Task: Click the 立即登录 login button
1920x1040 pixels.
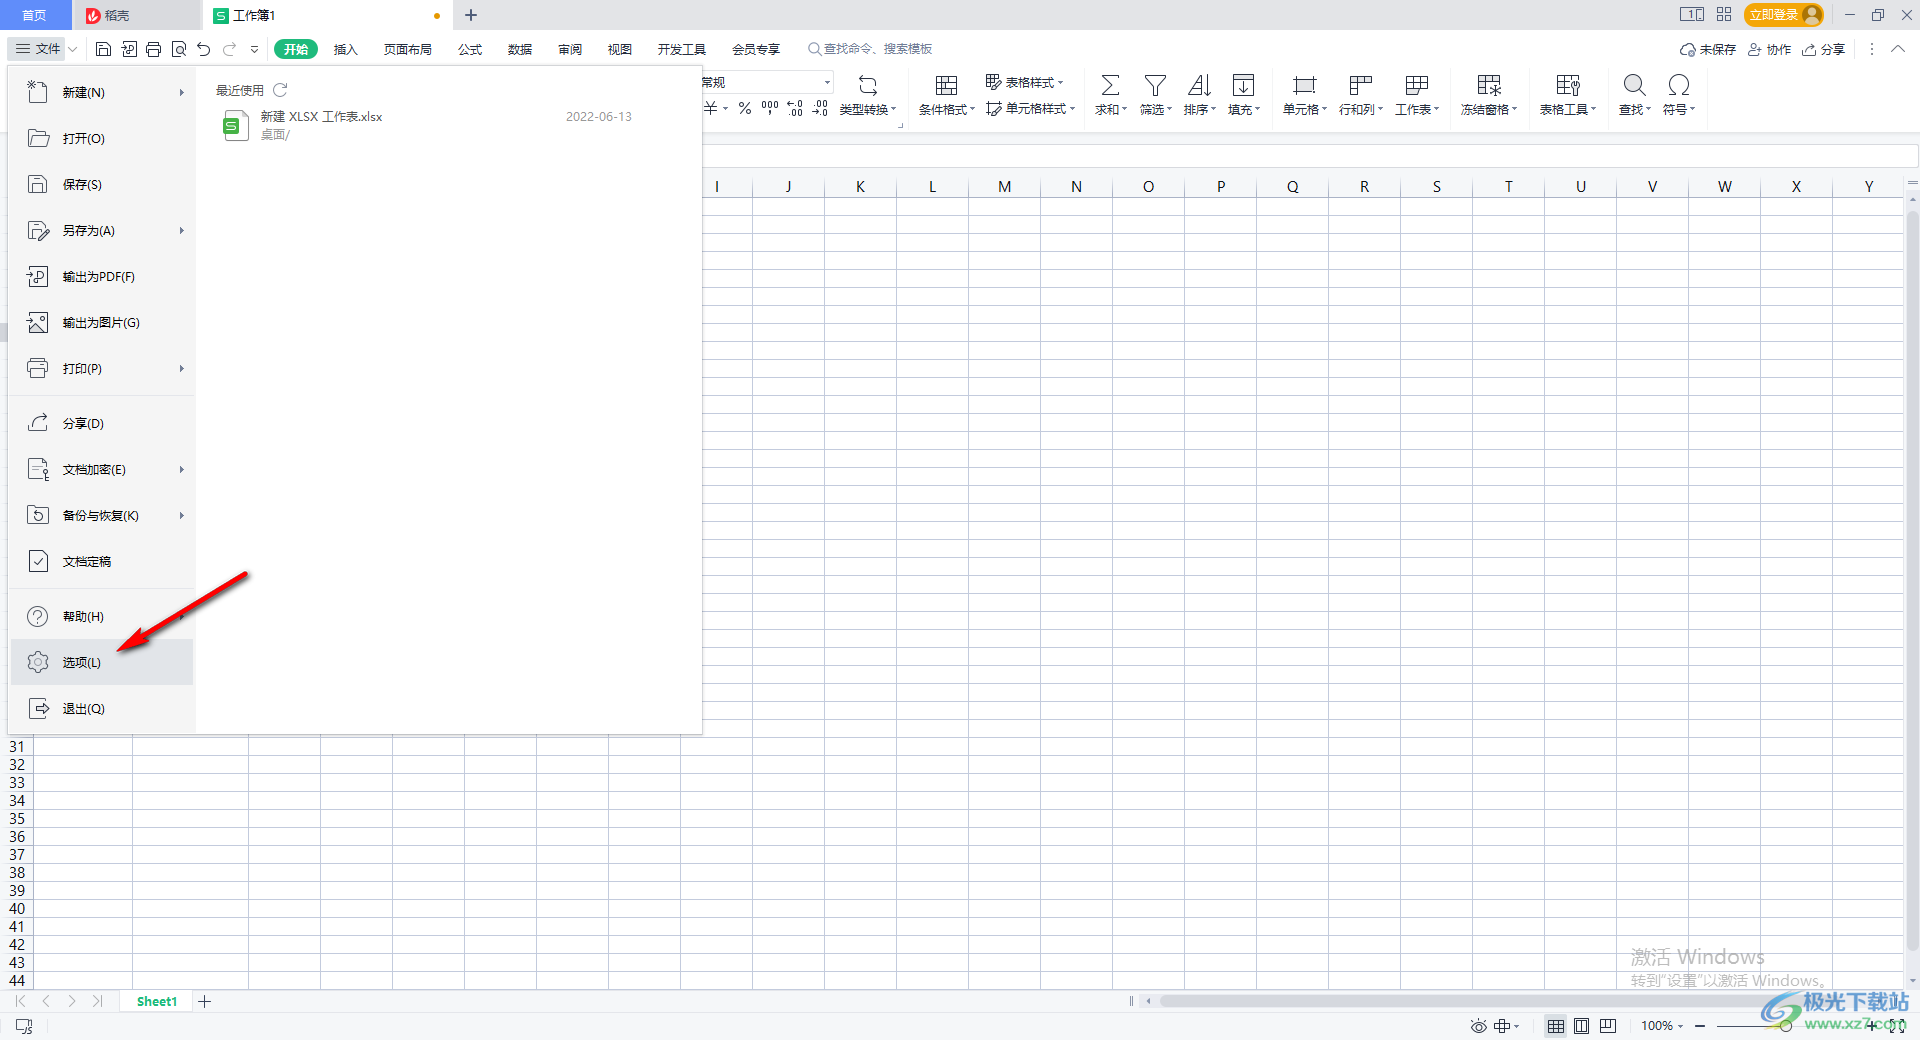Action: pos(1783,15)
